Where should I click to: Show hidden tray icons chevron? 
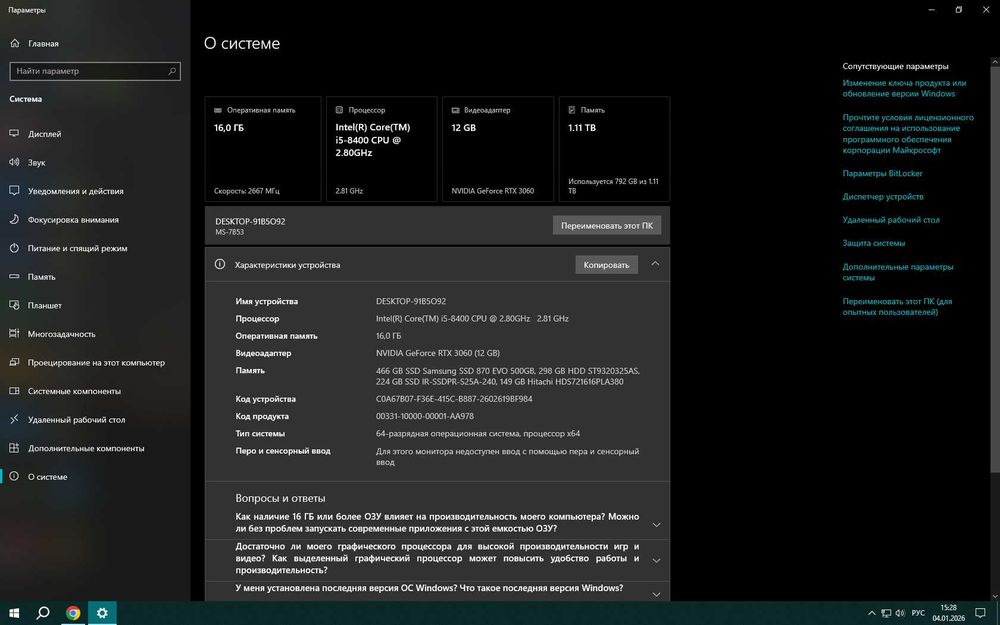tap(872, 614)
